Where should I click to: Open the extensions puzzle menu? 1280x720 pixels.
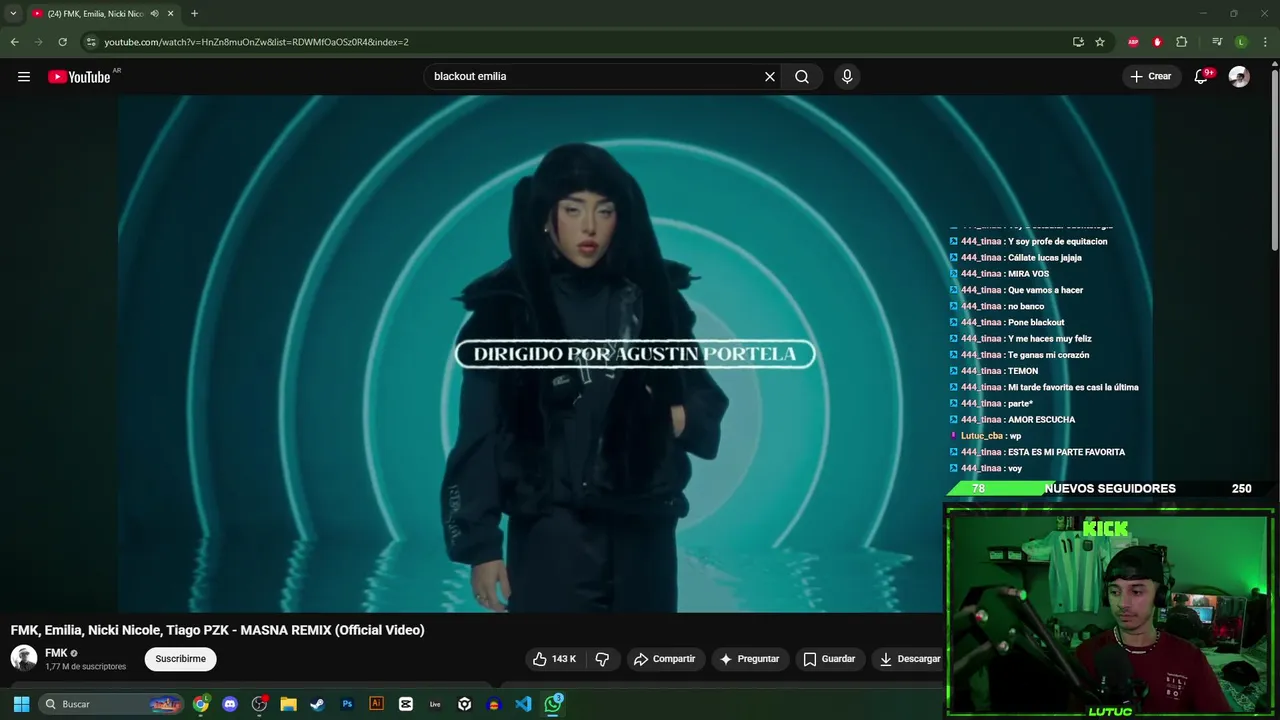pos(1181,42)
